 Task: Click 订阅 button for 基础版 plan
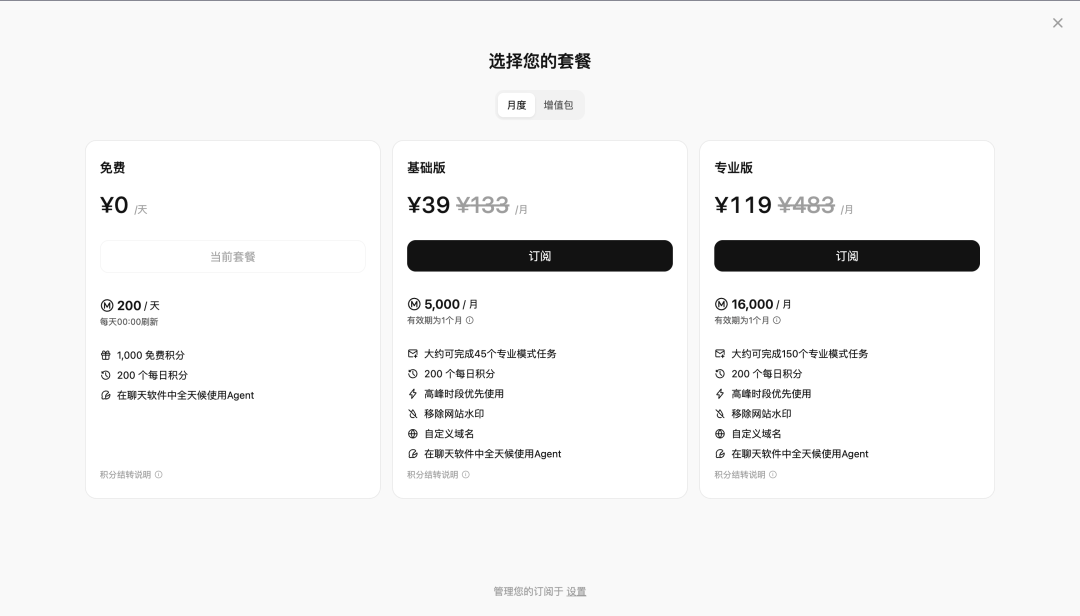[x=539, y=256]
